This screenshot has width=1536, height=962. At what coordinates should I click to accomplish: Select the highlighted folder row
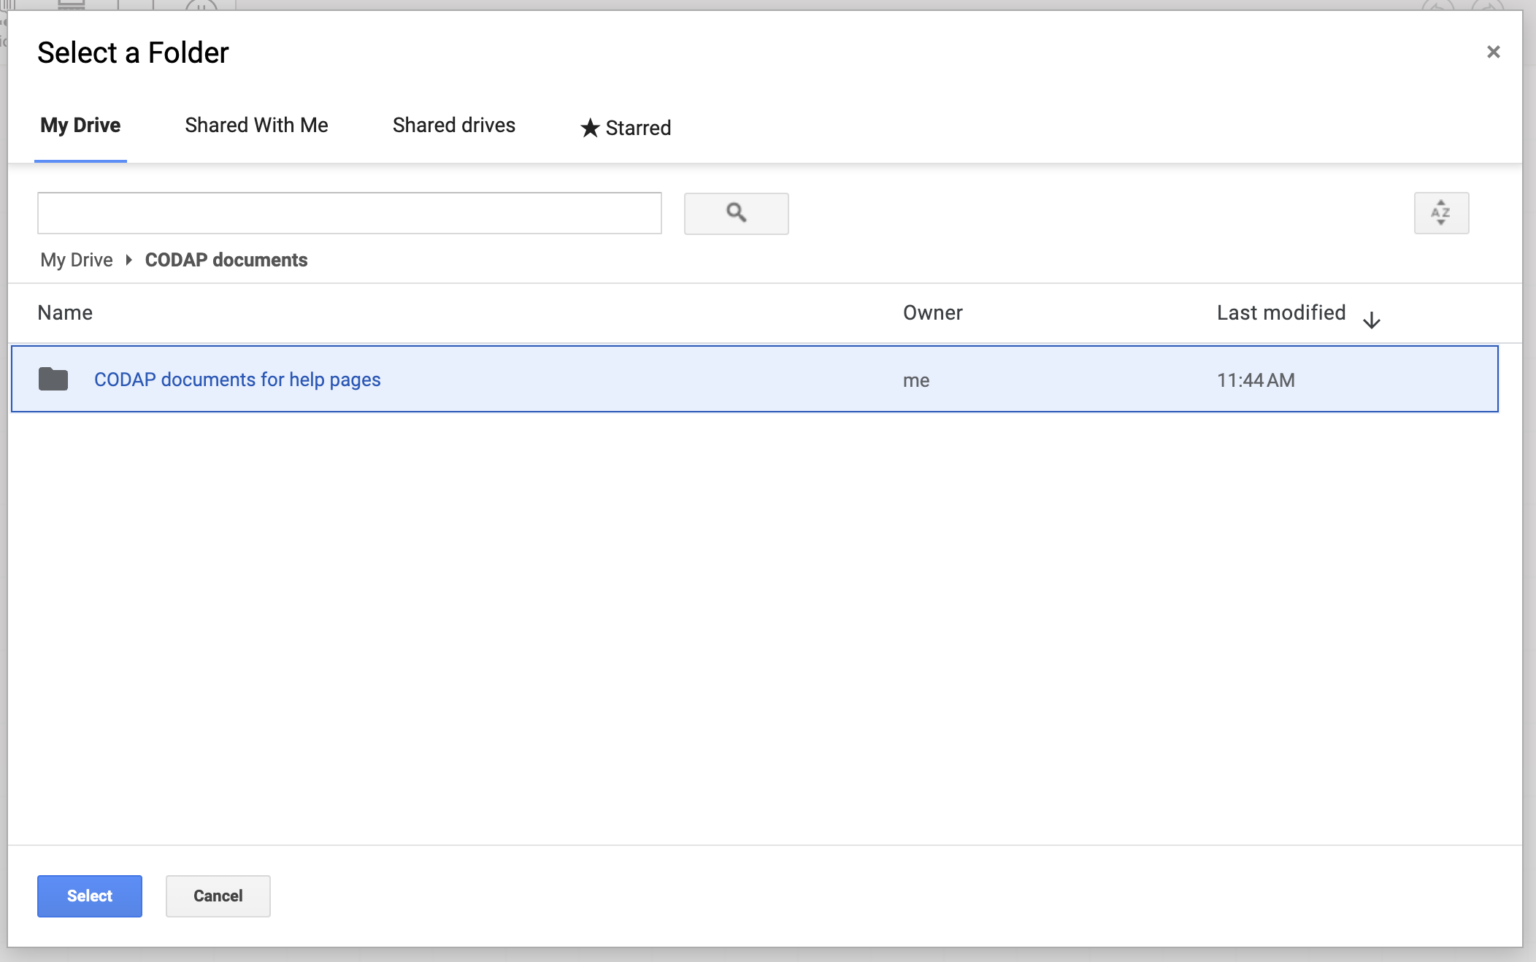point(700,379)
